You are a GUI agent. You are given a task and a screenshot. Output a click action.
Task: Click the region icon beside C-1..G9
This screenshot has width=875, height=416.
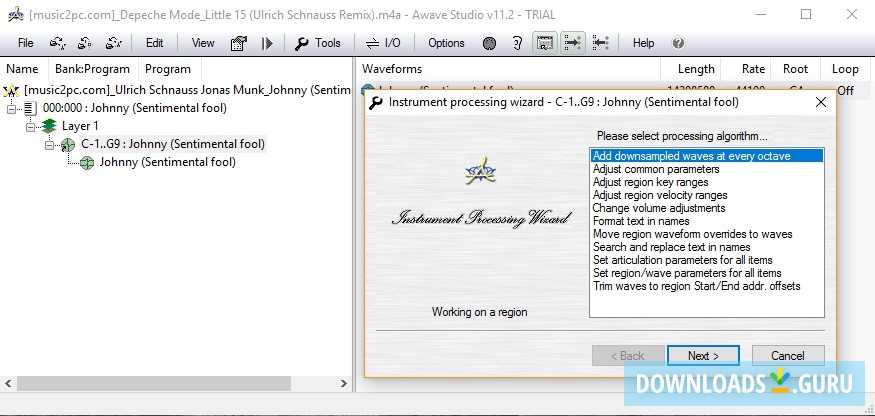coord(68,145)
